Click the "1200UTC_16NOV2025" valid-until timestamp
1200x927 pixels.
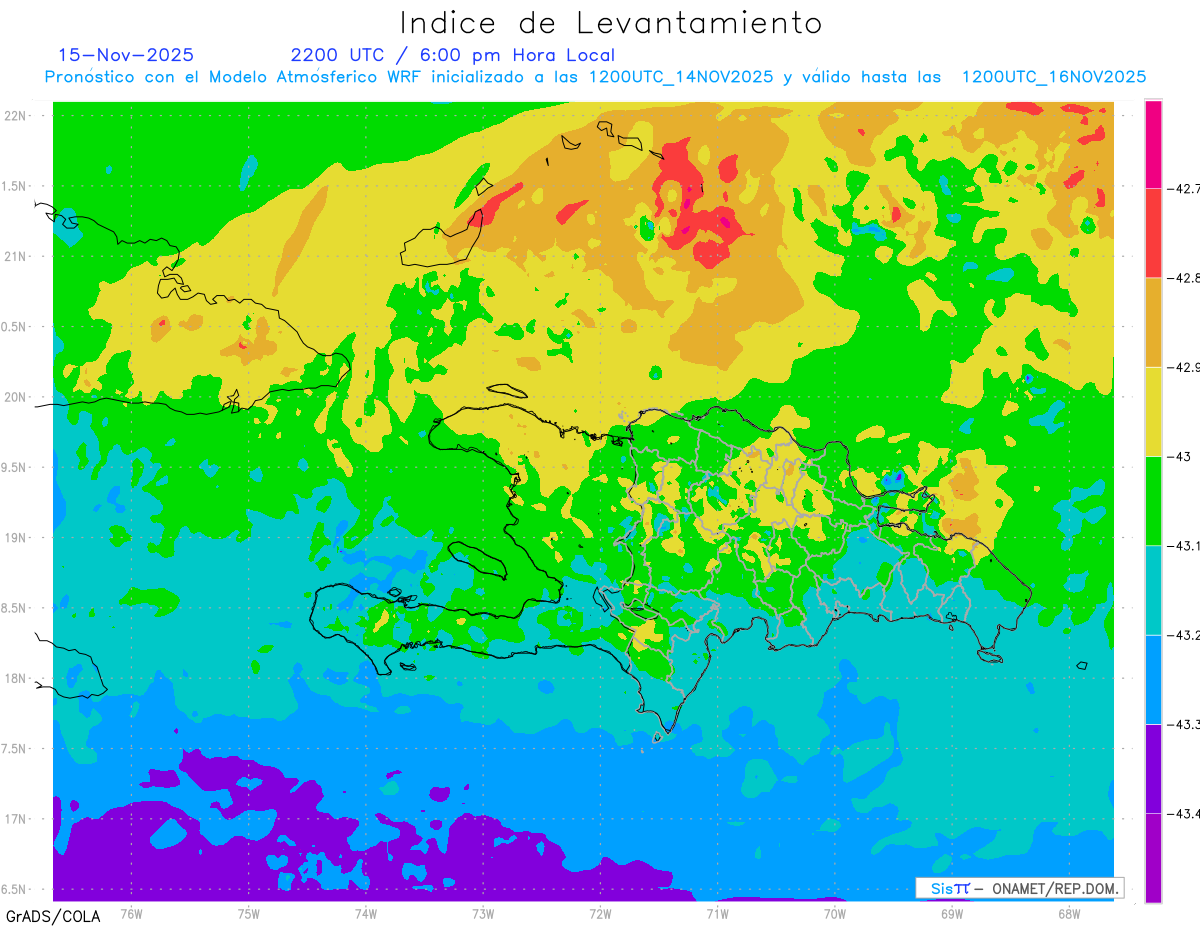1054,77
